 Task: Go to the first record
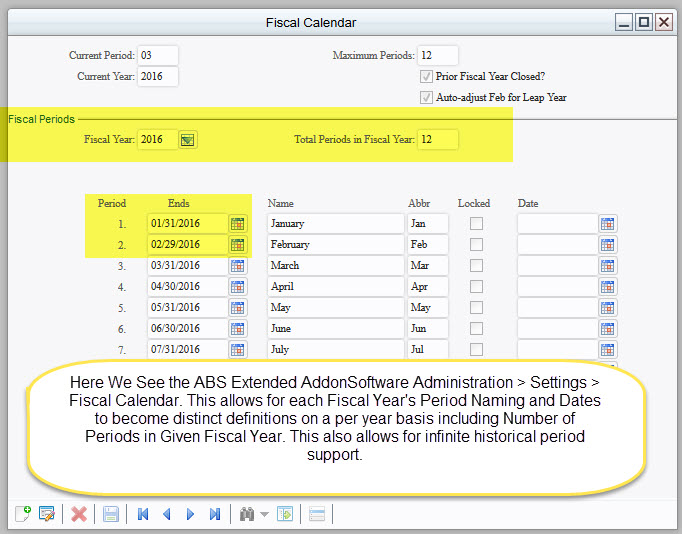pos(143,514)
